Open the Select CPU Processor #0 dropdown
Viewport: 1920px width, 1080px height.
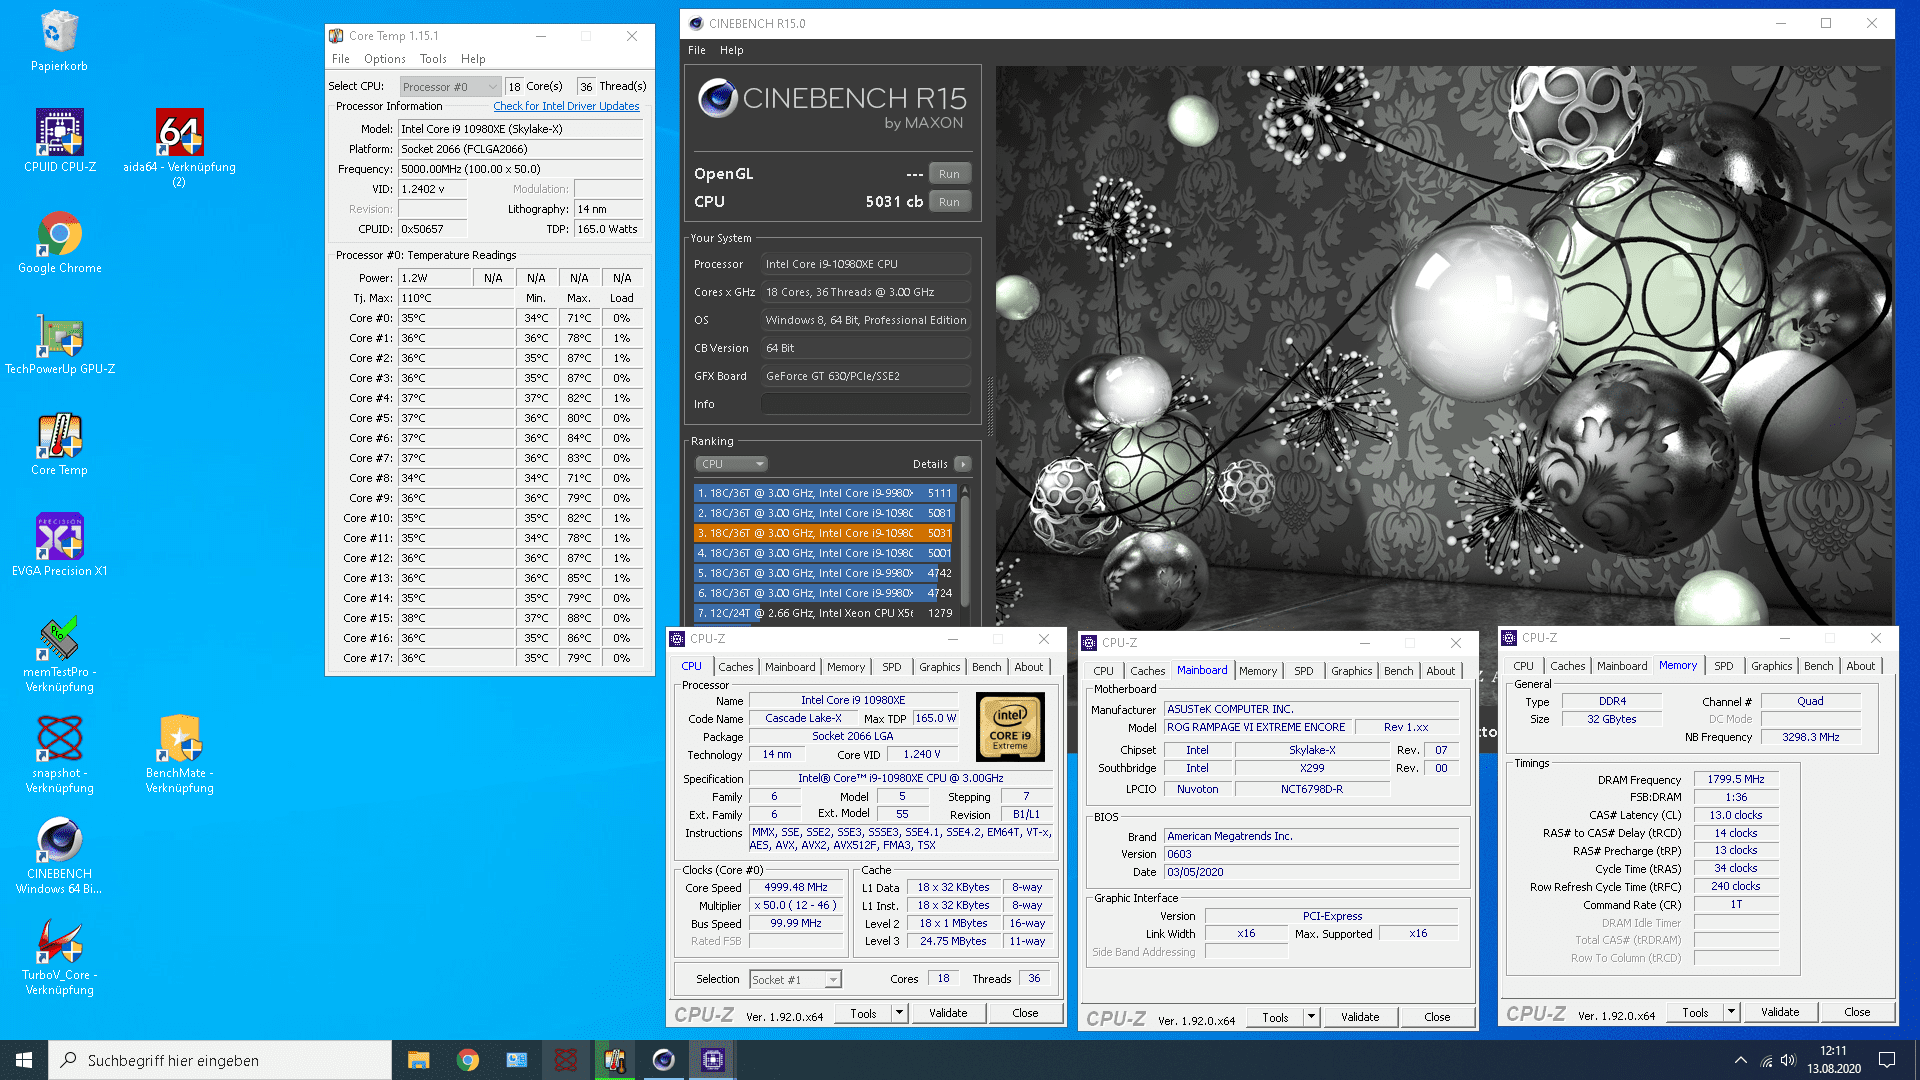pos(450,87)
